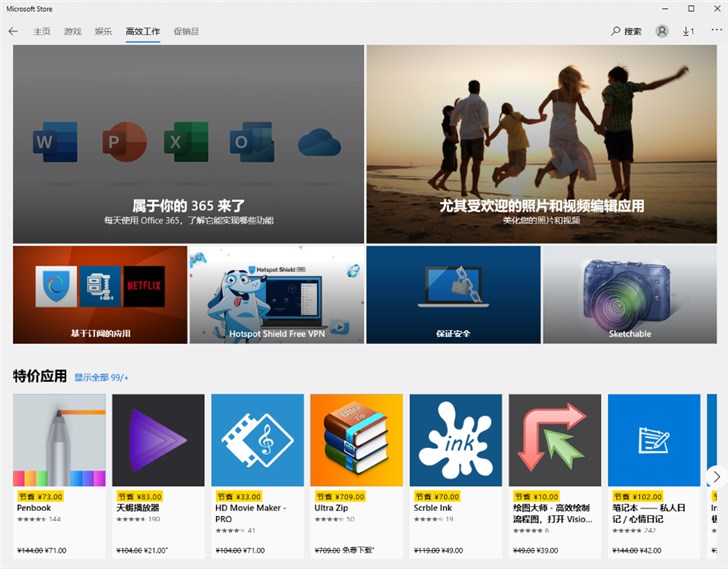Viewport: 728px width, 569px height.
Task: Open the three-dot more menu
Action: [x=716, y=30]
